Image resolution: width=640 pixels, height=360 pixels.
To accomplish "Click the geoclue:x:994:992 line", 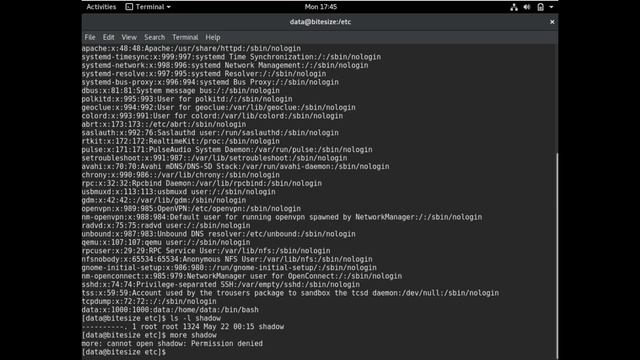I will [x=218, y=107].
